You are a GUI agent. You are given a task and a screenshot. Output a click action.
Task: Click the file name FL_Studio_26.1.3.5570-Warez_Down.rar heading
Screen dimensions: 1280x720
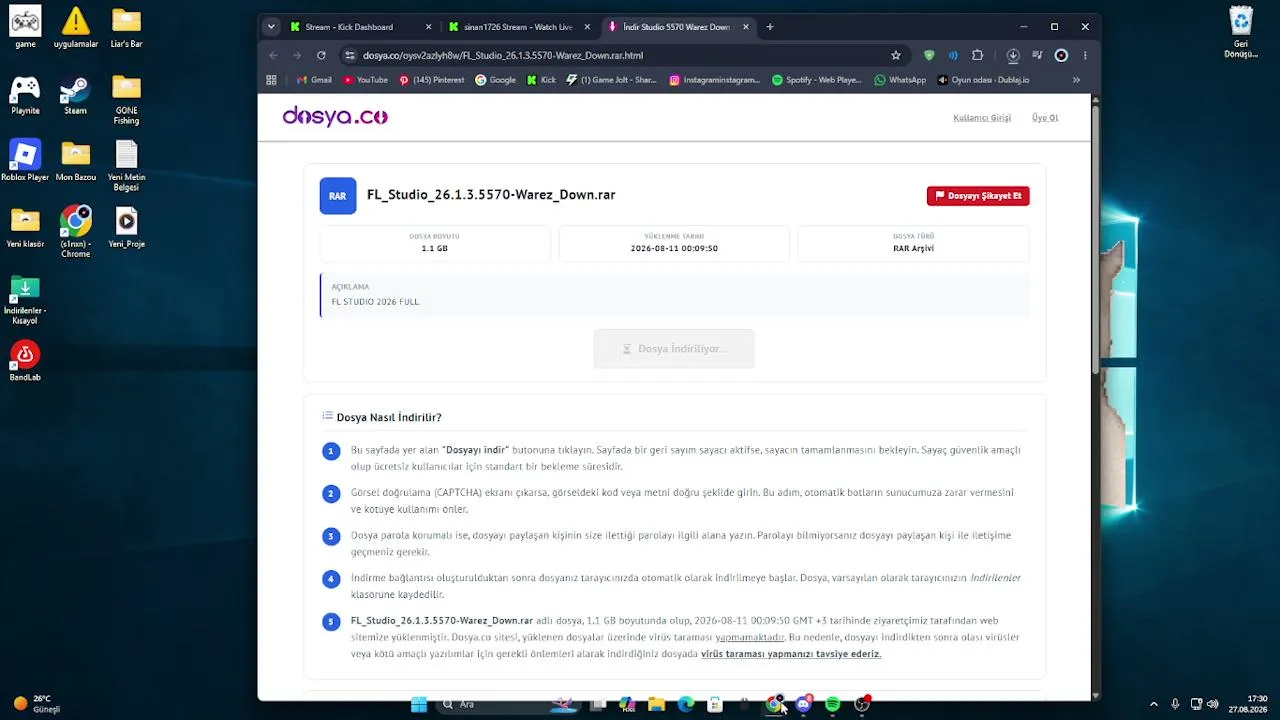point(491,195)
